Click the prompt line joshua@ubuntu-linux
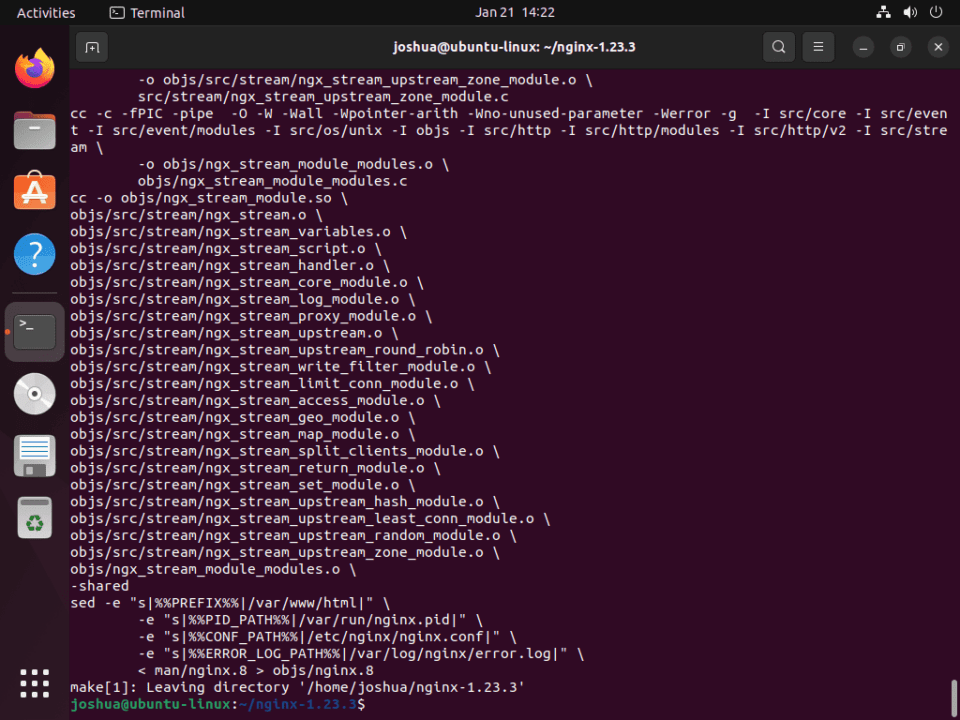The height and width of the screenshot is (720, 960). (x=217, y=704)
